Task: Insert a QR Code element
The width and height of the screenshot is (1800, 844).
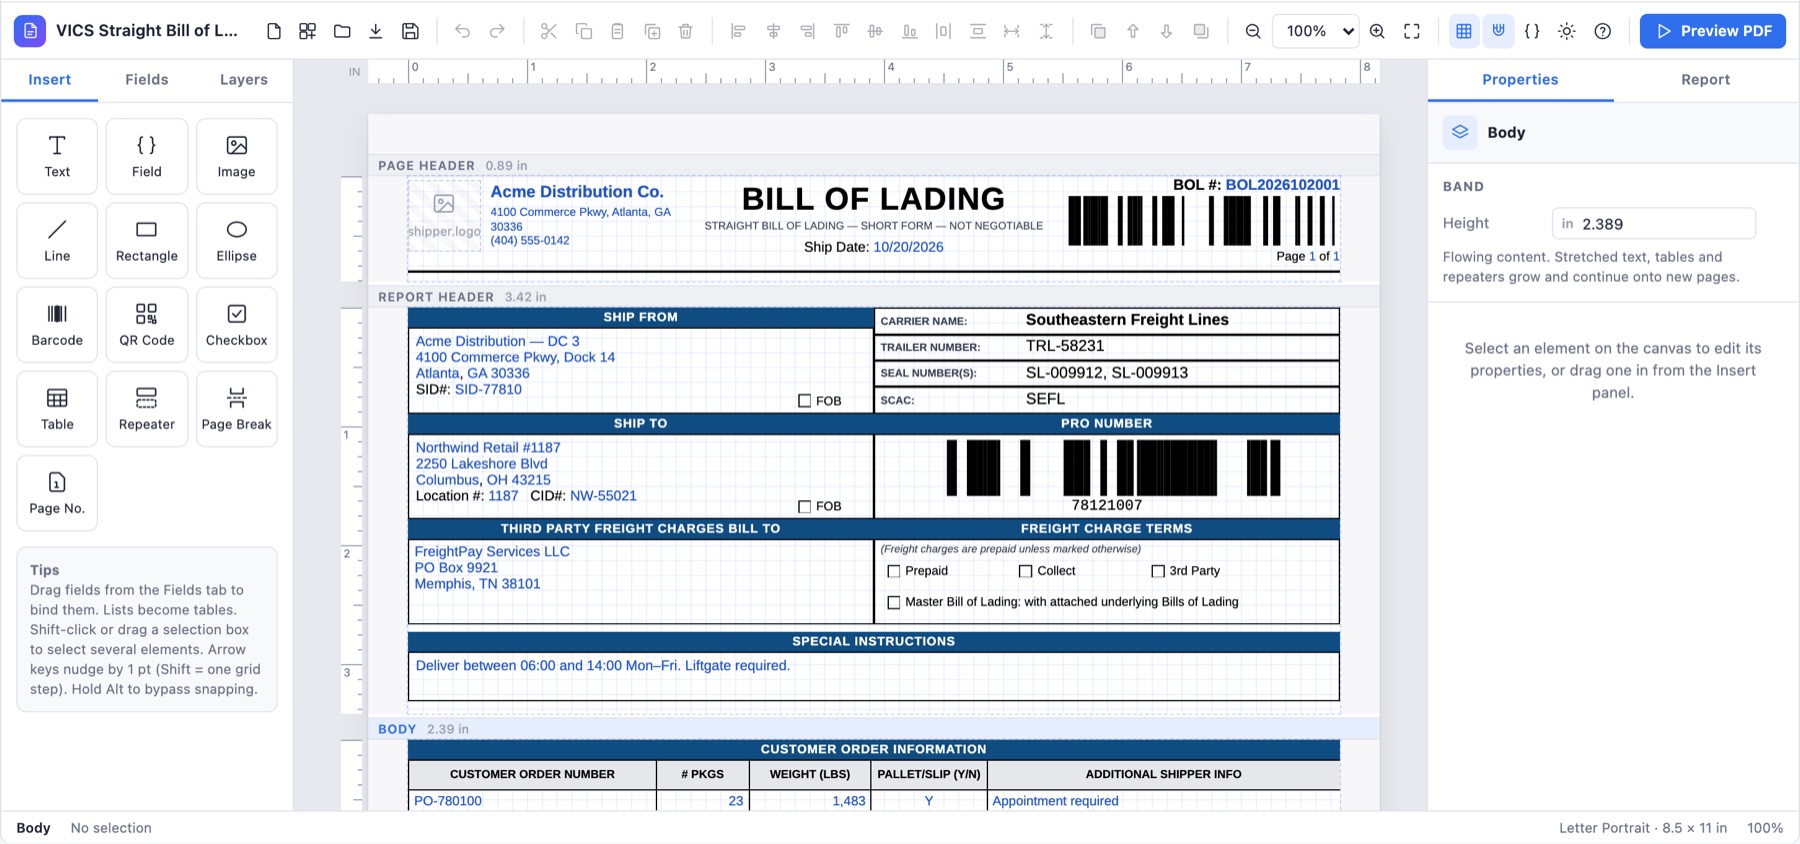Action: (x=147, y=325)
